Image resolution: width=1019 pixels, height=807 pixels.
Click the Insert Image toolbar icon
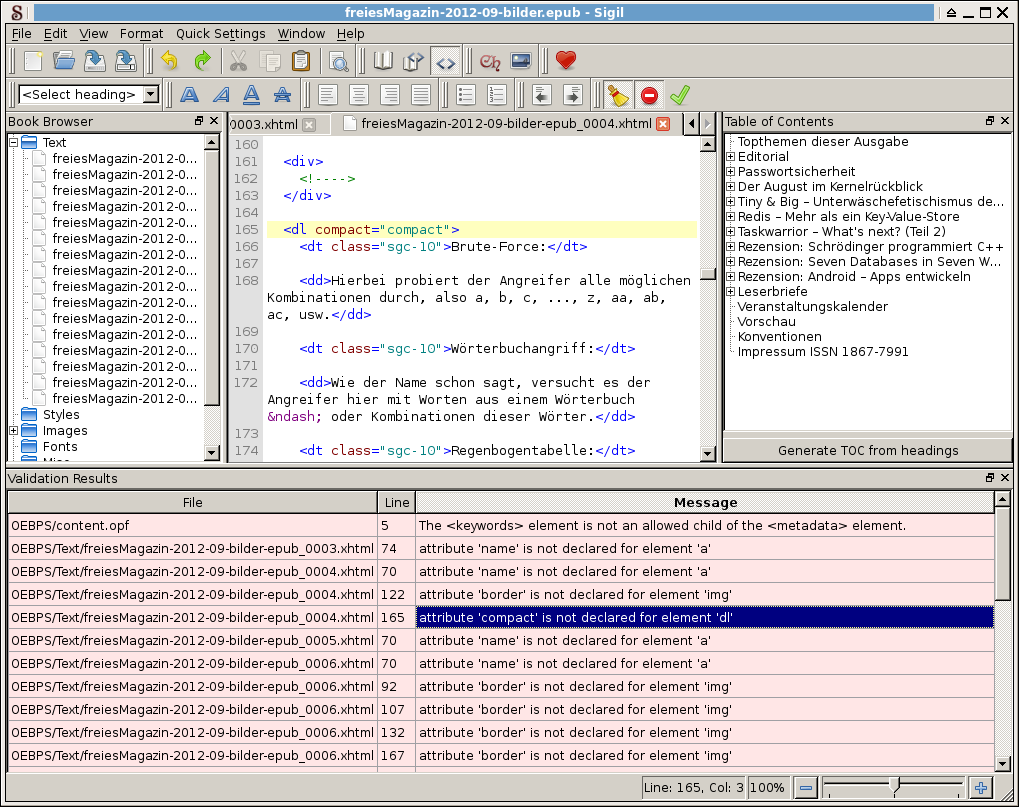[521, 61]
